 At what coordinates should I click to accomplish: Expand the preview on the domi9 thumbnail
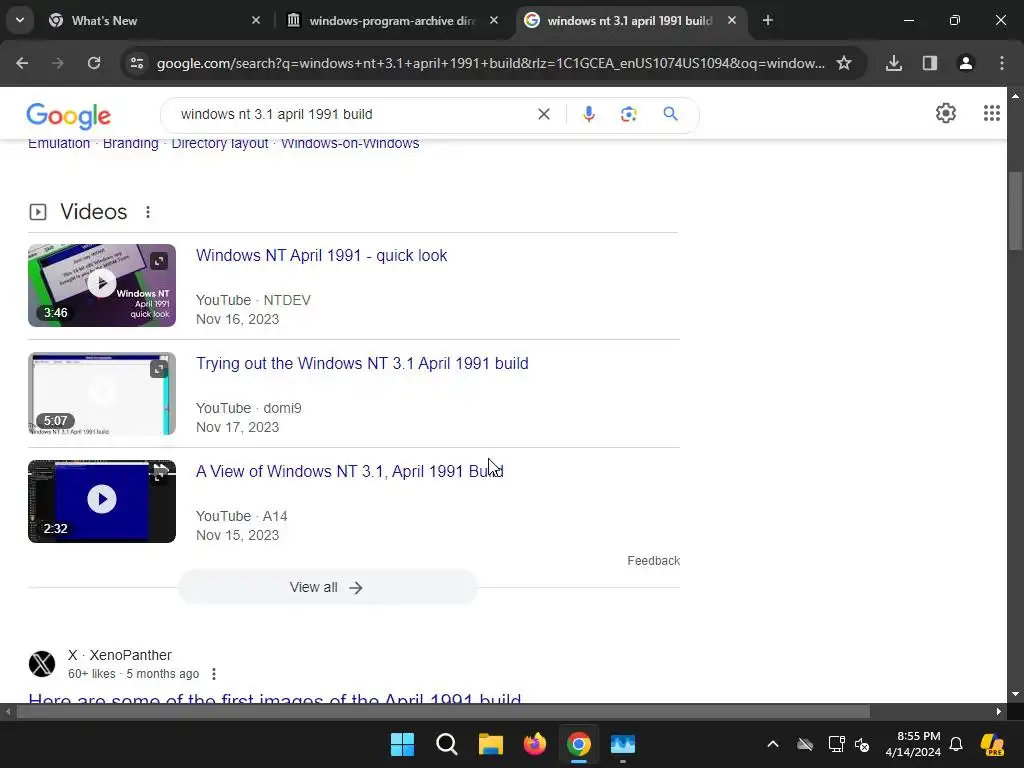coord(159,369)
